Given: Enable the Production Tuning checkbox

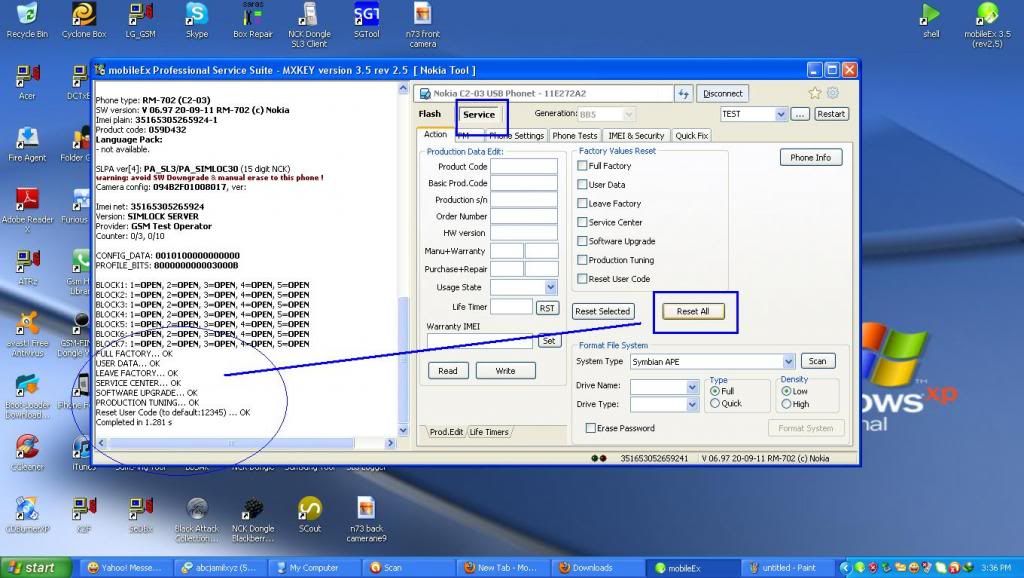Looking at the screenshot, I should coord(582,260).
